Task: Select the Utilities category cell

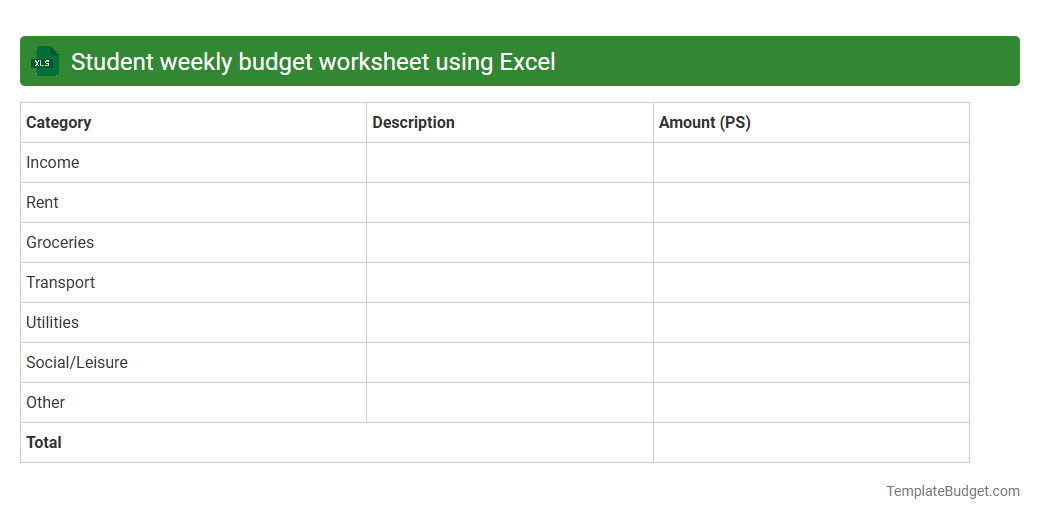Action: pos(194,323)
